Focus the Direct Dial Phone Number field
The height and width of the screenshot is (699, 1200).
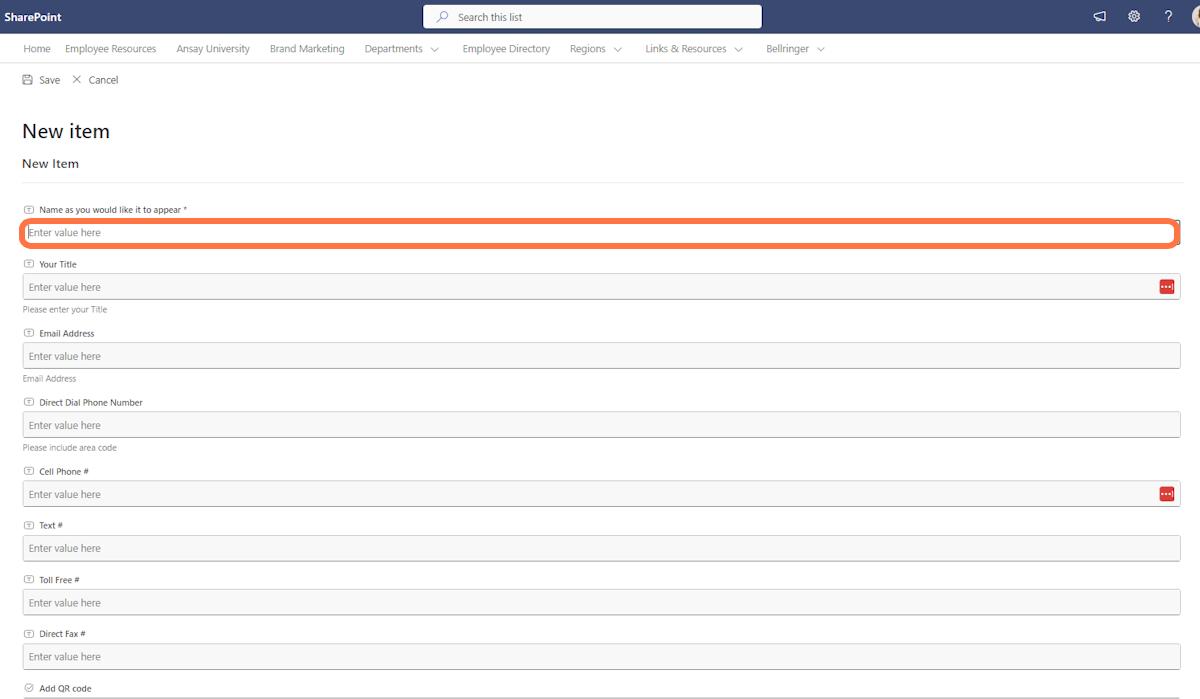coord(601,425)
